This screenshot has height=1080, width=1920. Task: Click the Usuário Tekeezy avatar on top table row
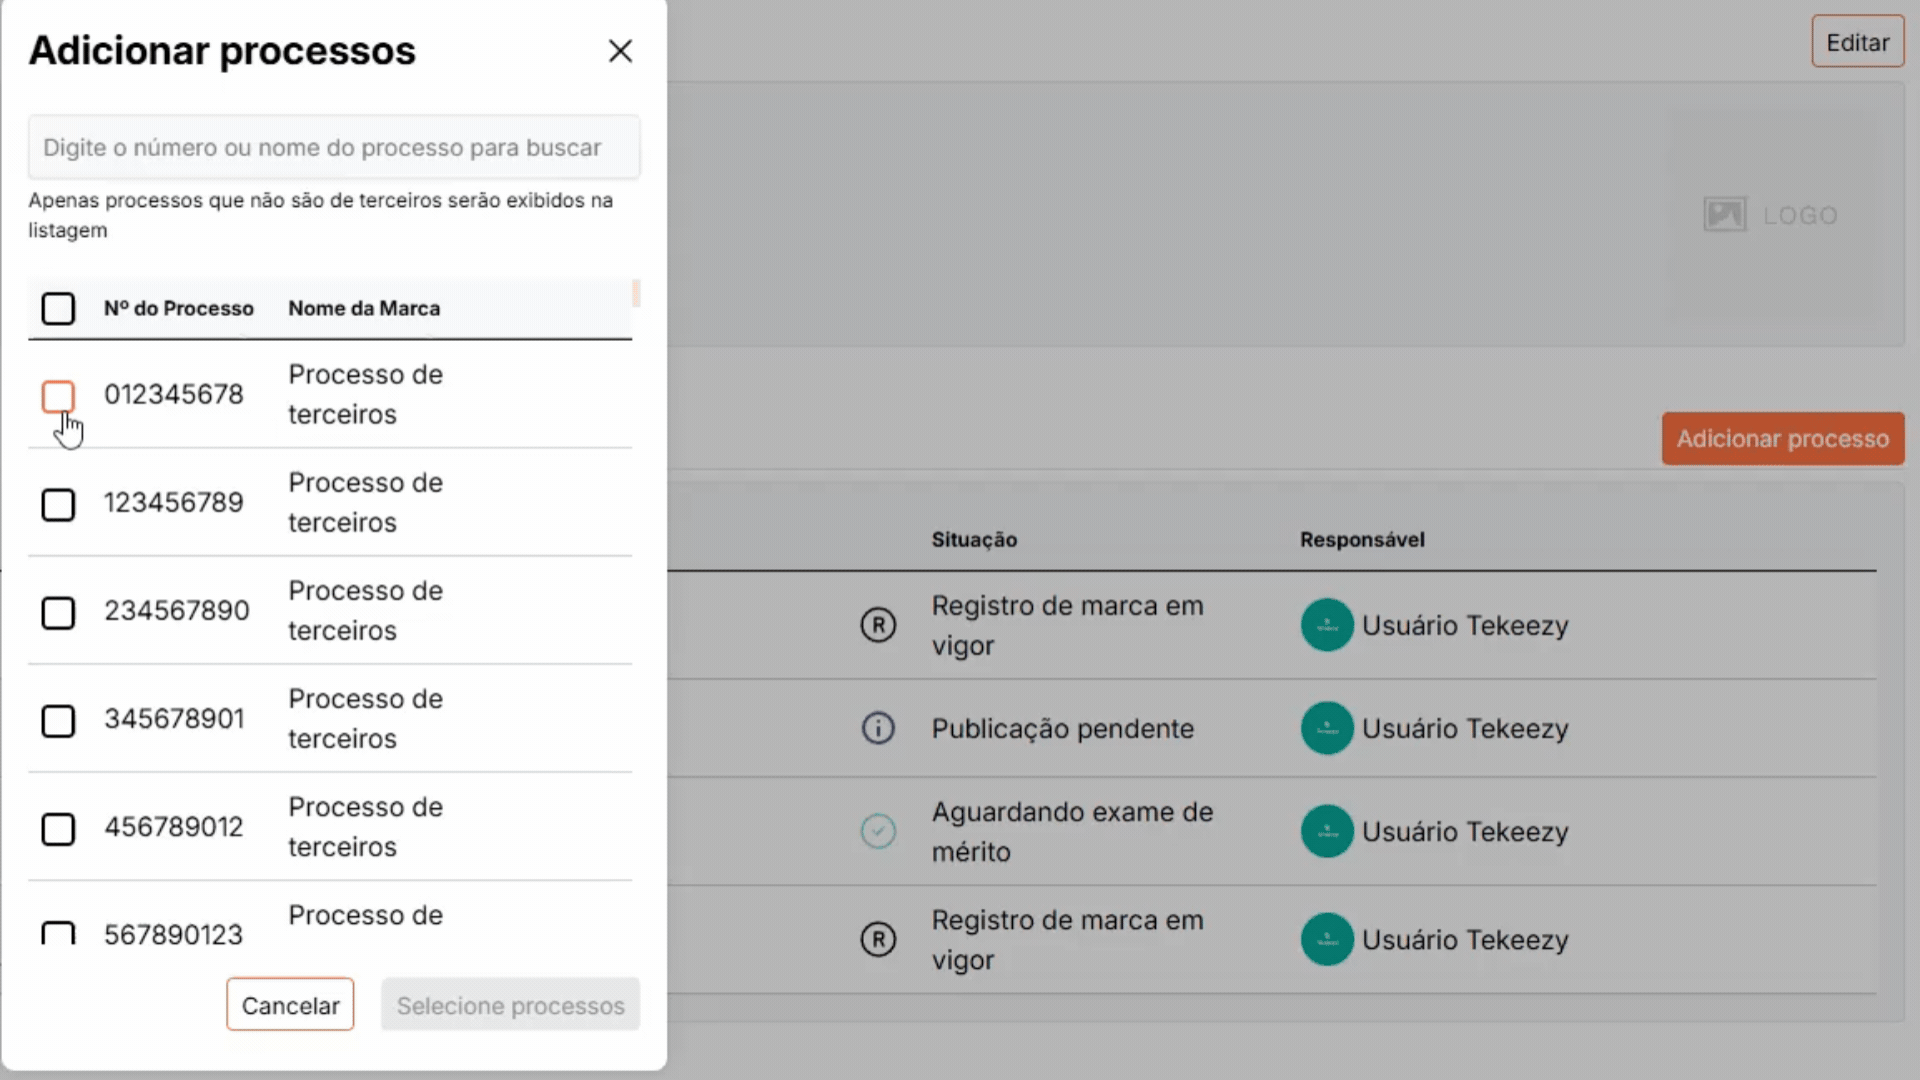[1327, 624]
